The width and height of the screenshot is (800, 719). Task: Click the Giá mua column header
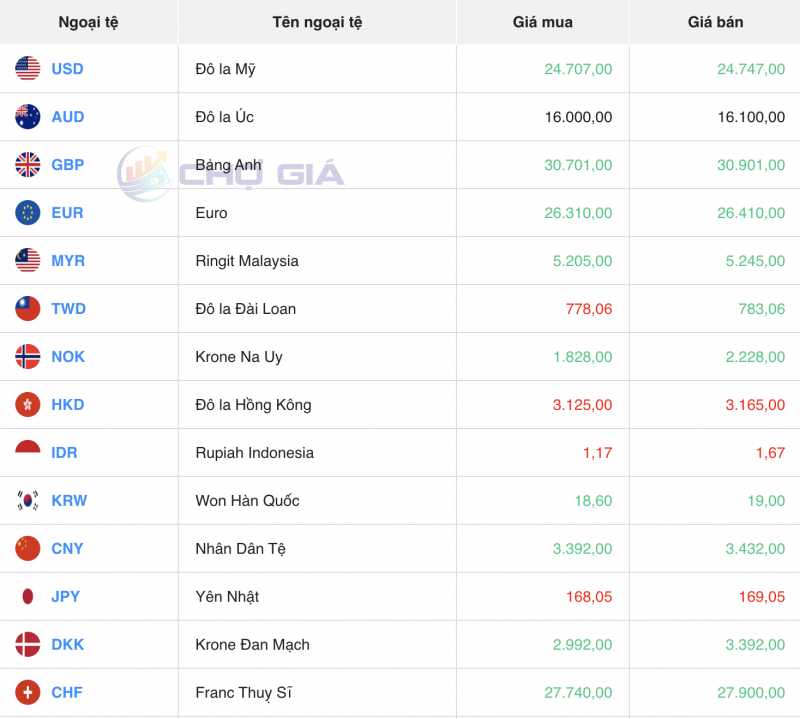[542, 22]
